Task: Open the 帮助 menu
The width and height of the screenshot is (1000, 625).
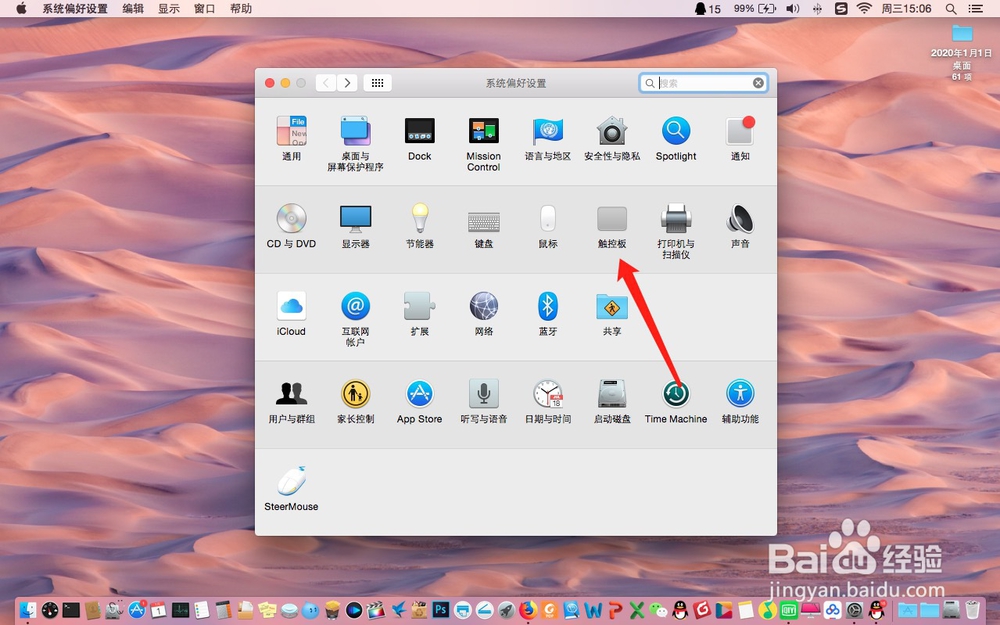Action: pyautogui.click(x=241, y=8)
